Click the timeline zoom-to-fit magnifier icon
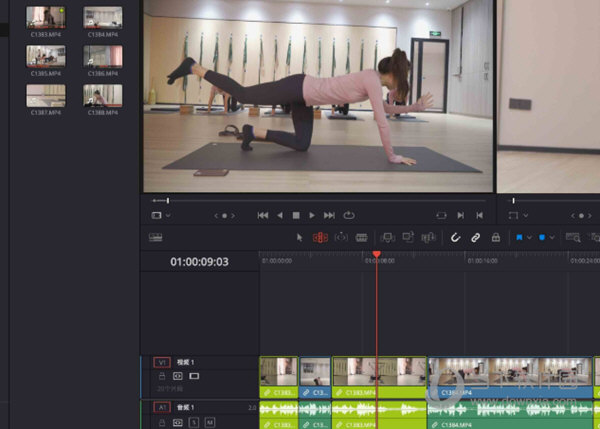The width and height of the screenshot is (600, 429). coord(573,238)
